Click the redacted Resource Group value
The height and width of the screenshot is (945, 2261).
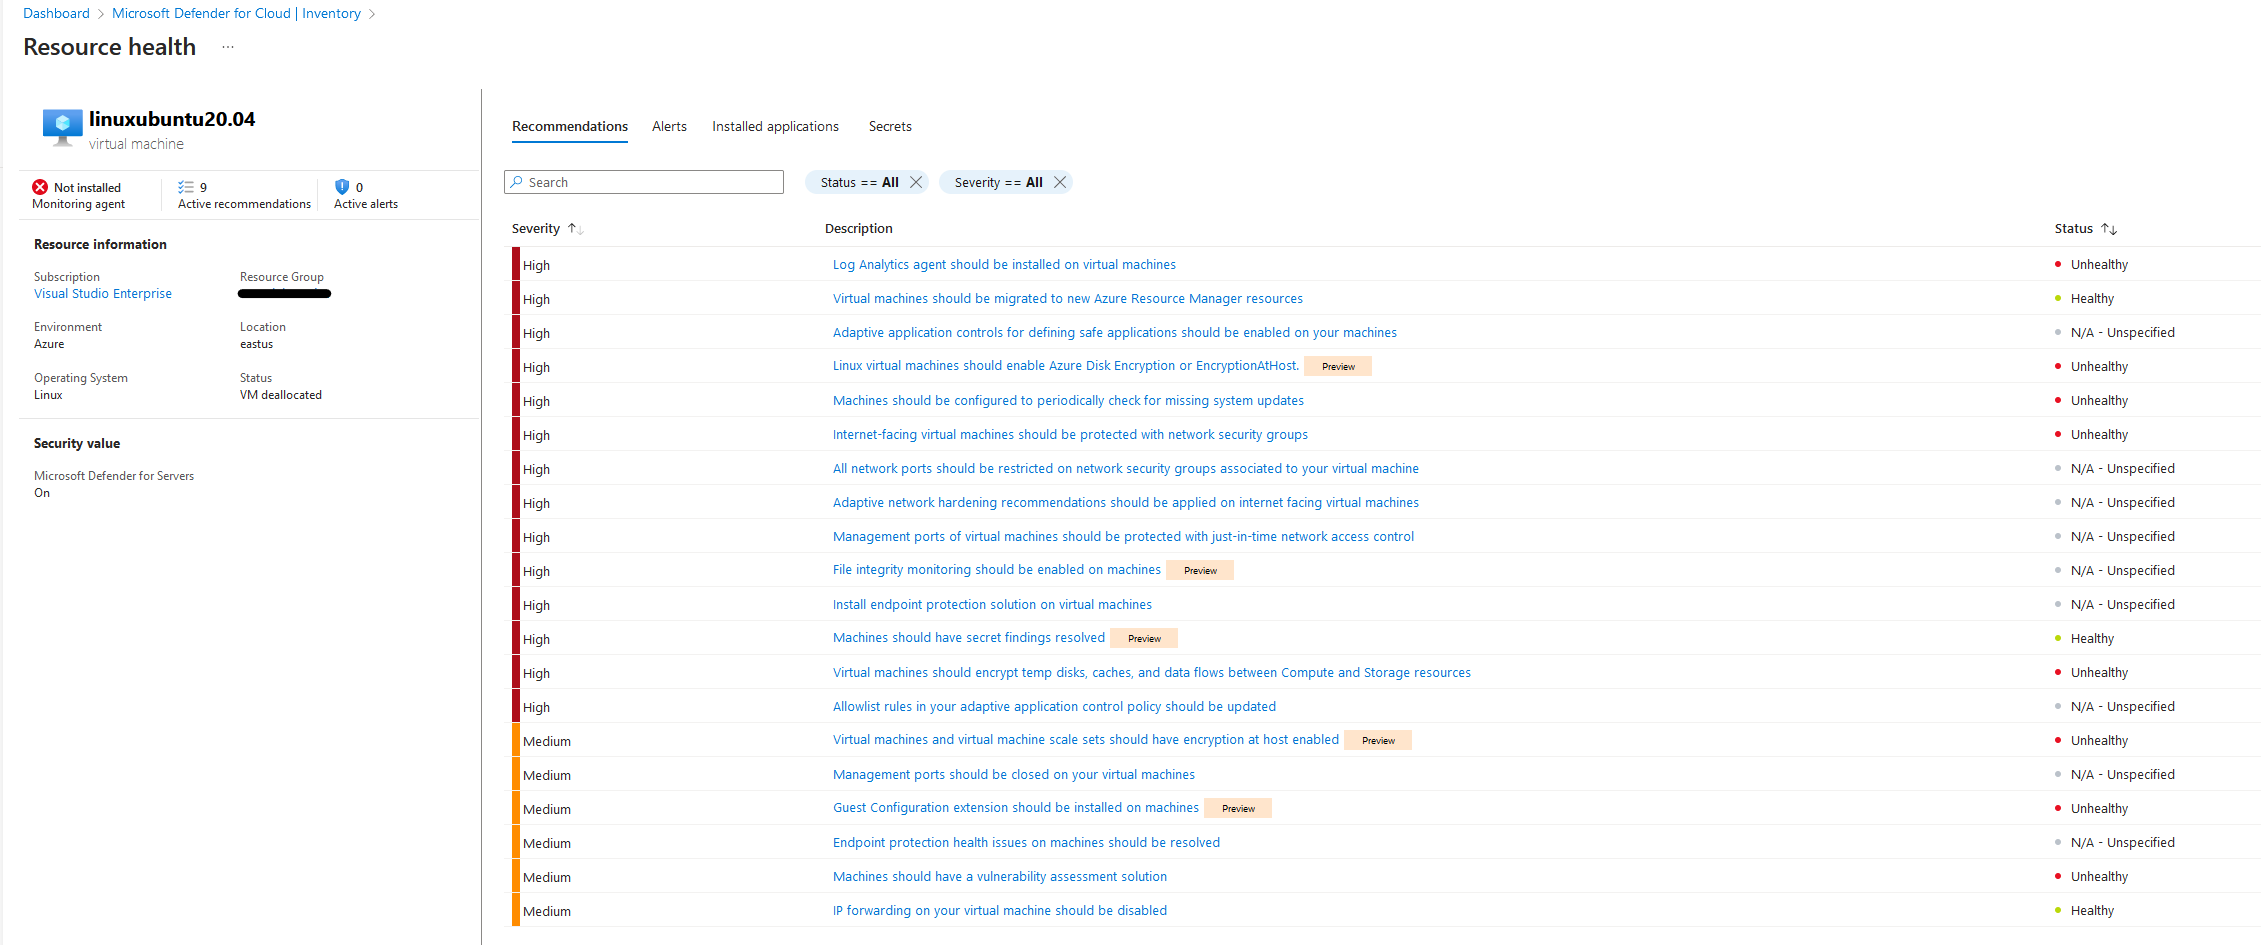(x=284, y=294)
